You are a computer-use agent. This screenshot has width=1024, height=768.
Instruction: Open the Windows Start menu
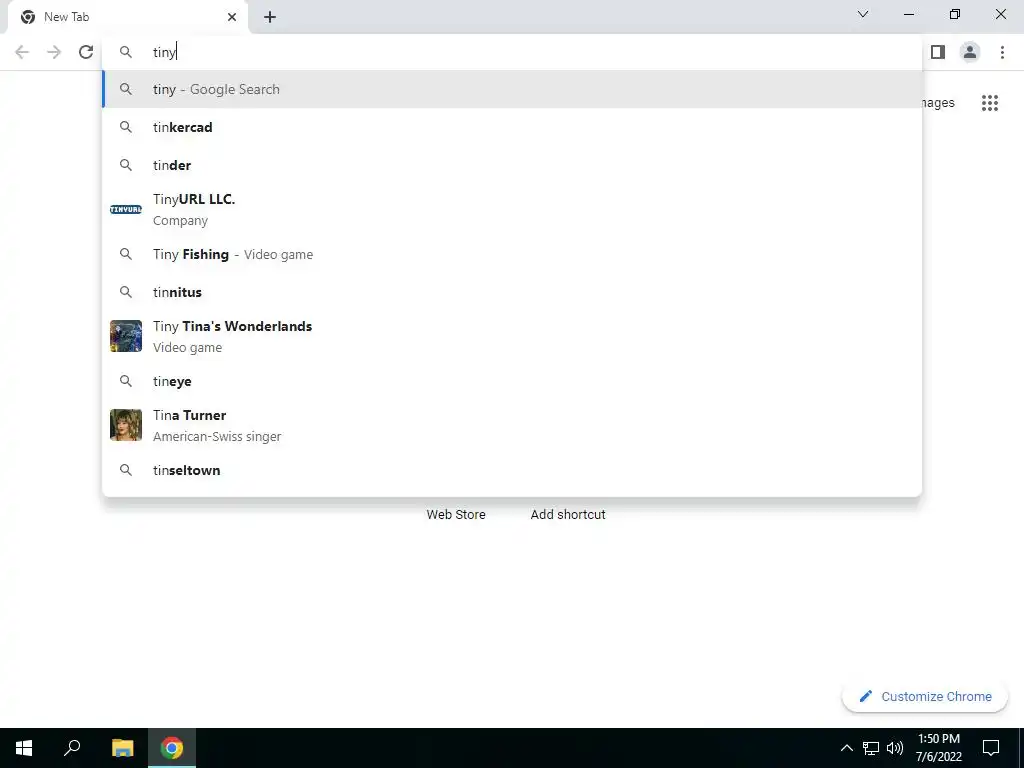(24, 748)
